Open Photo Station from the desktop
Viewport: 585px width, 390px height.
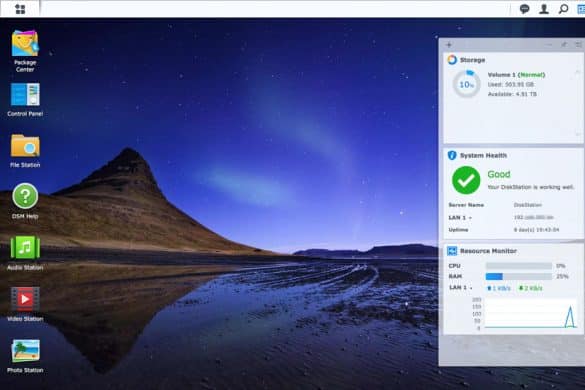(25, 356)
